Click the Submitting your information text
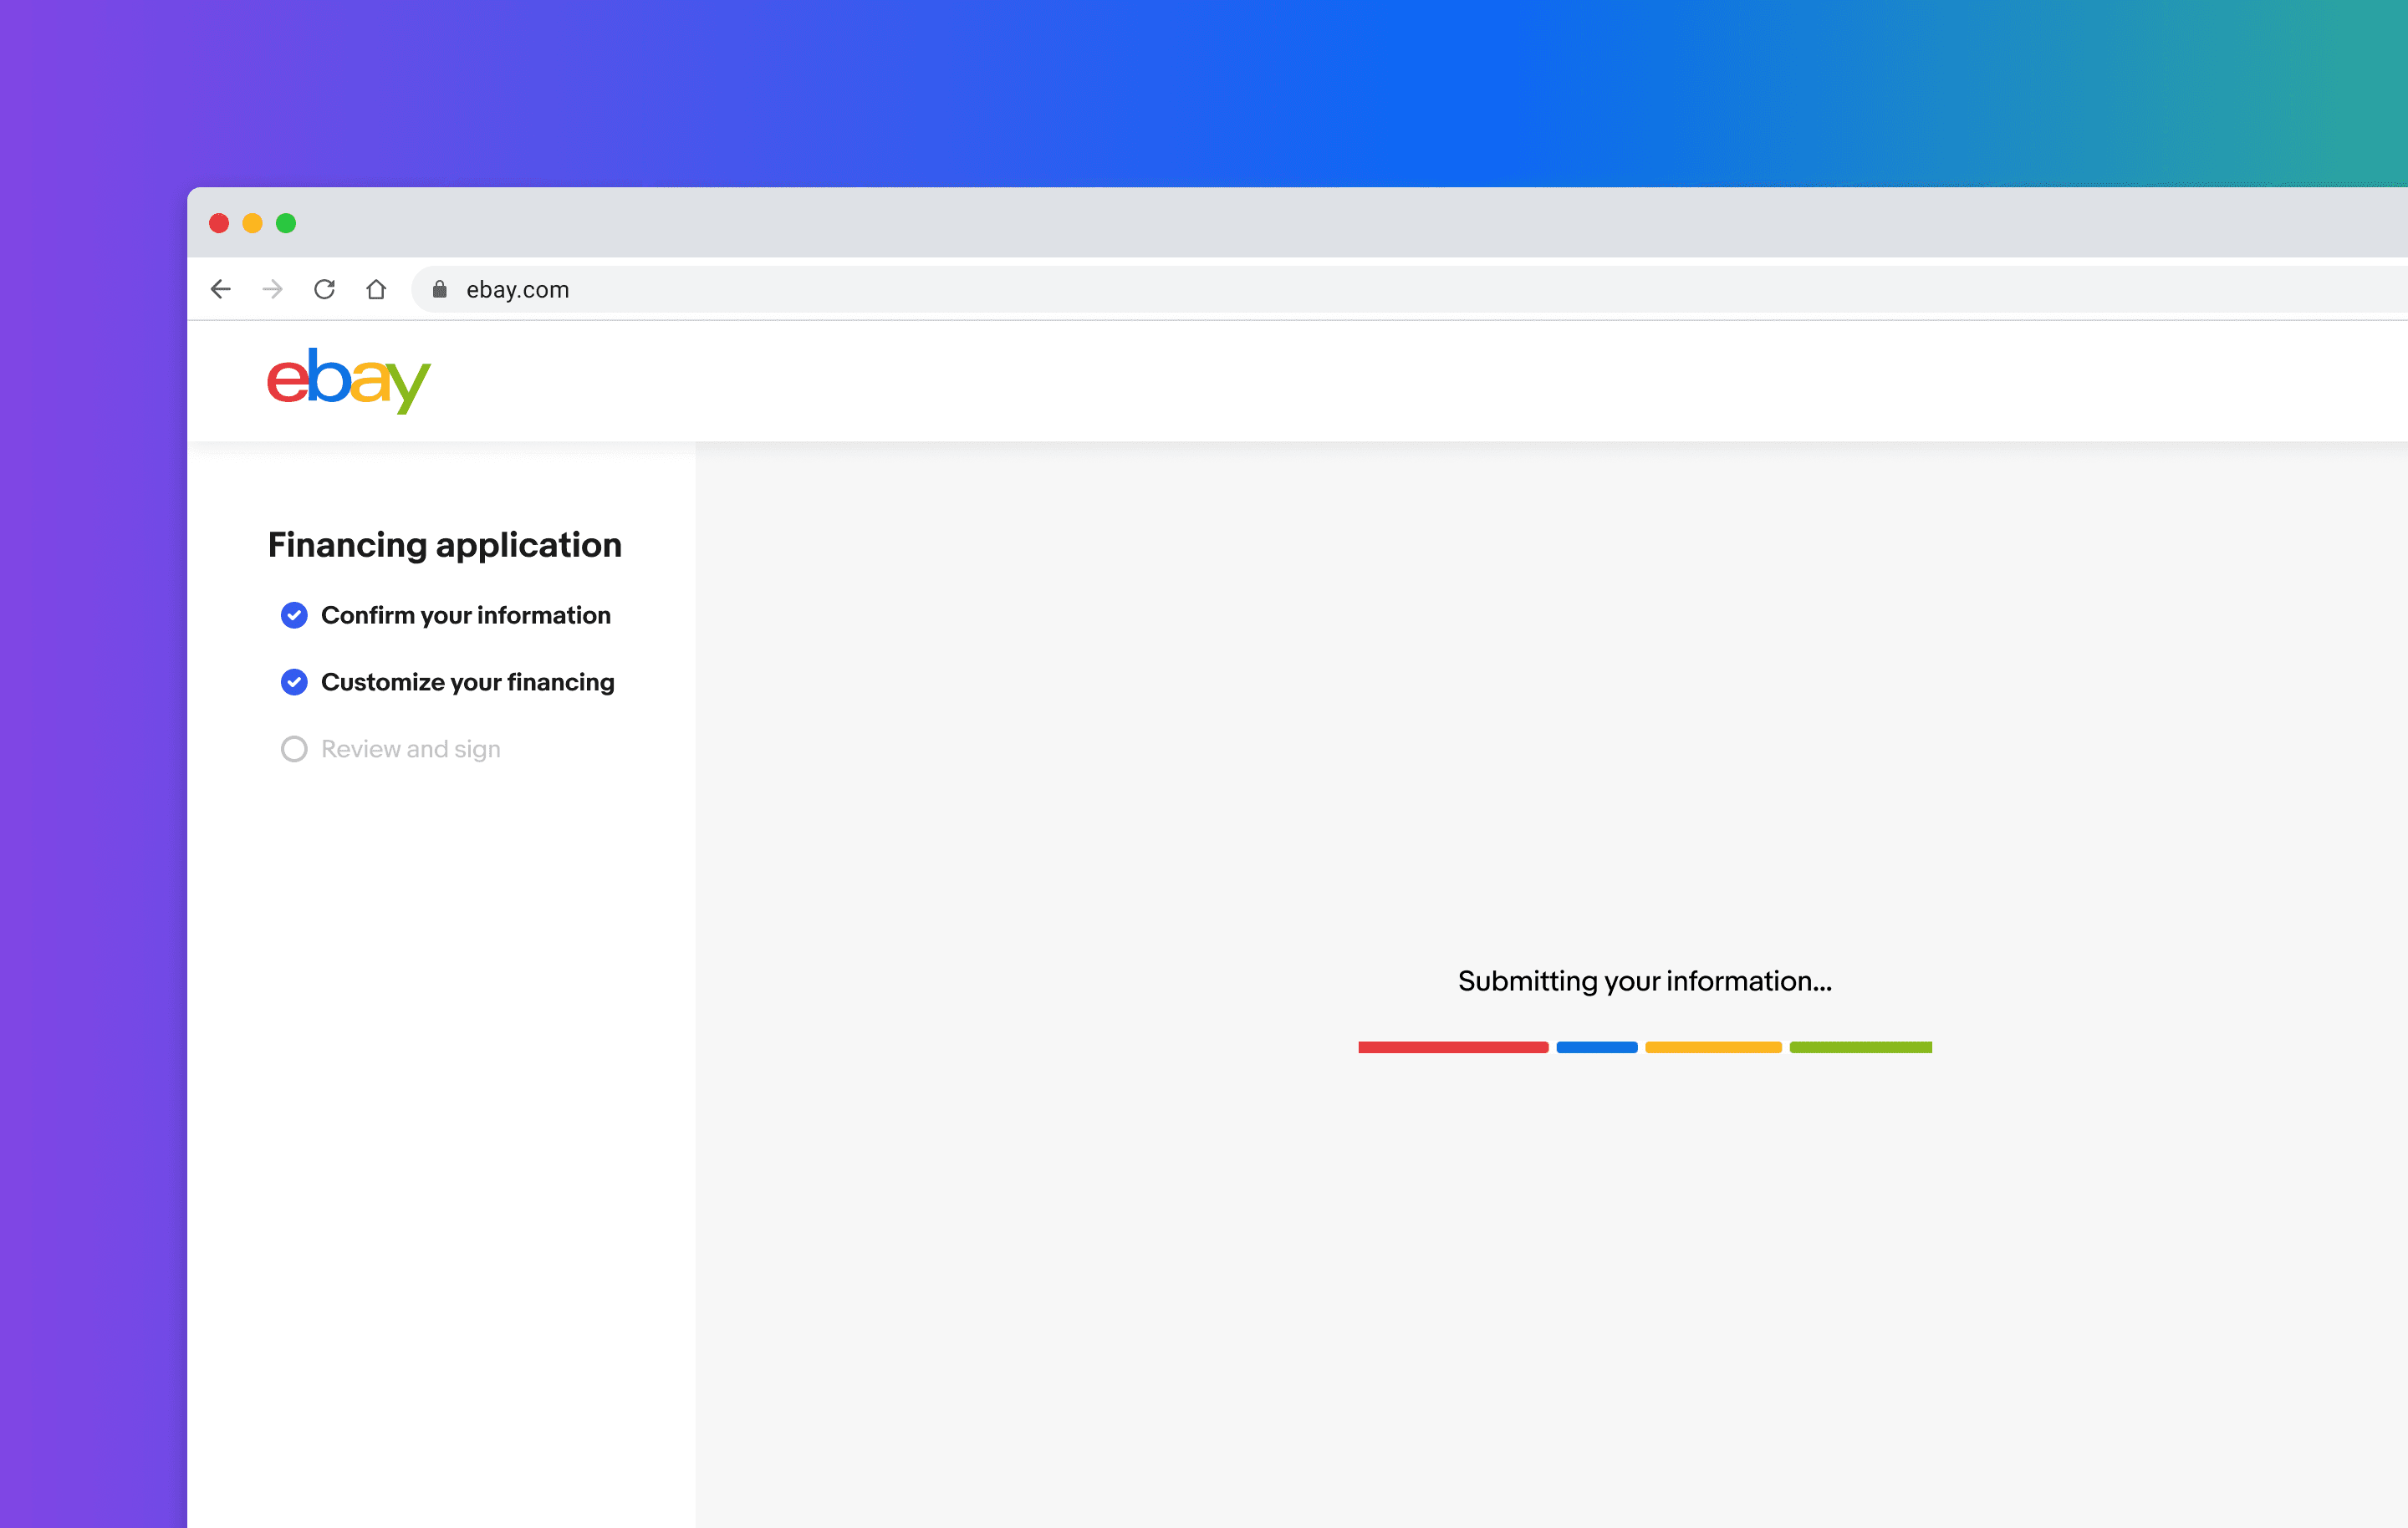The height and width of the screenshot is (1528, 2408). point(1645,981)
